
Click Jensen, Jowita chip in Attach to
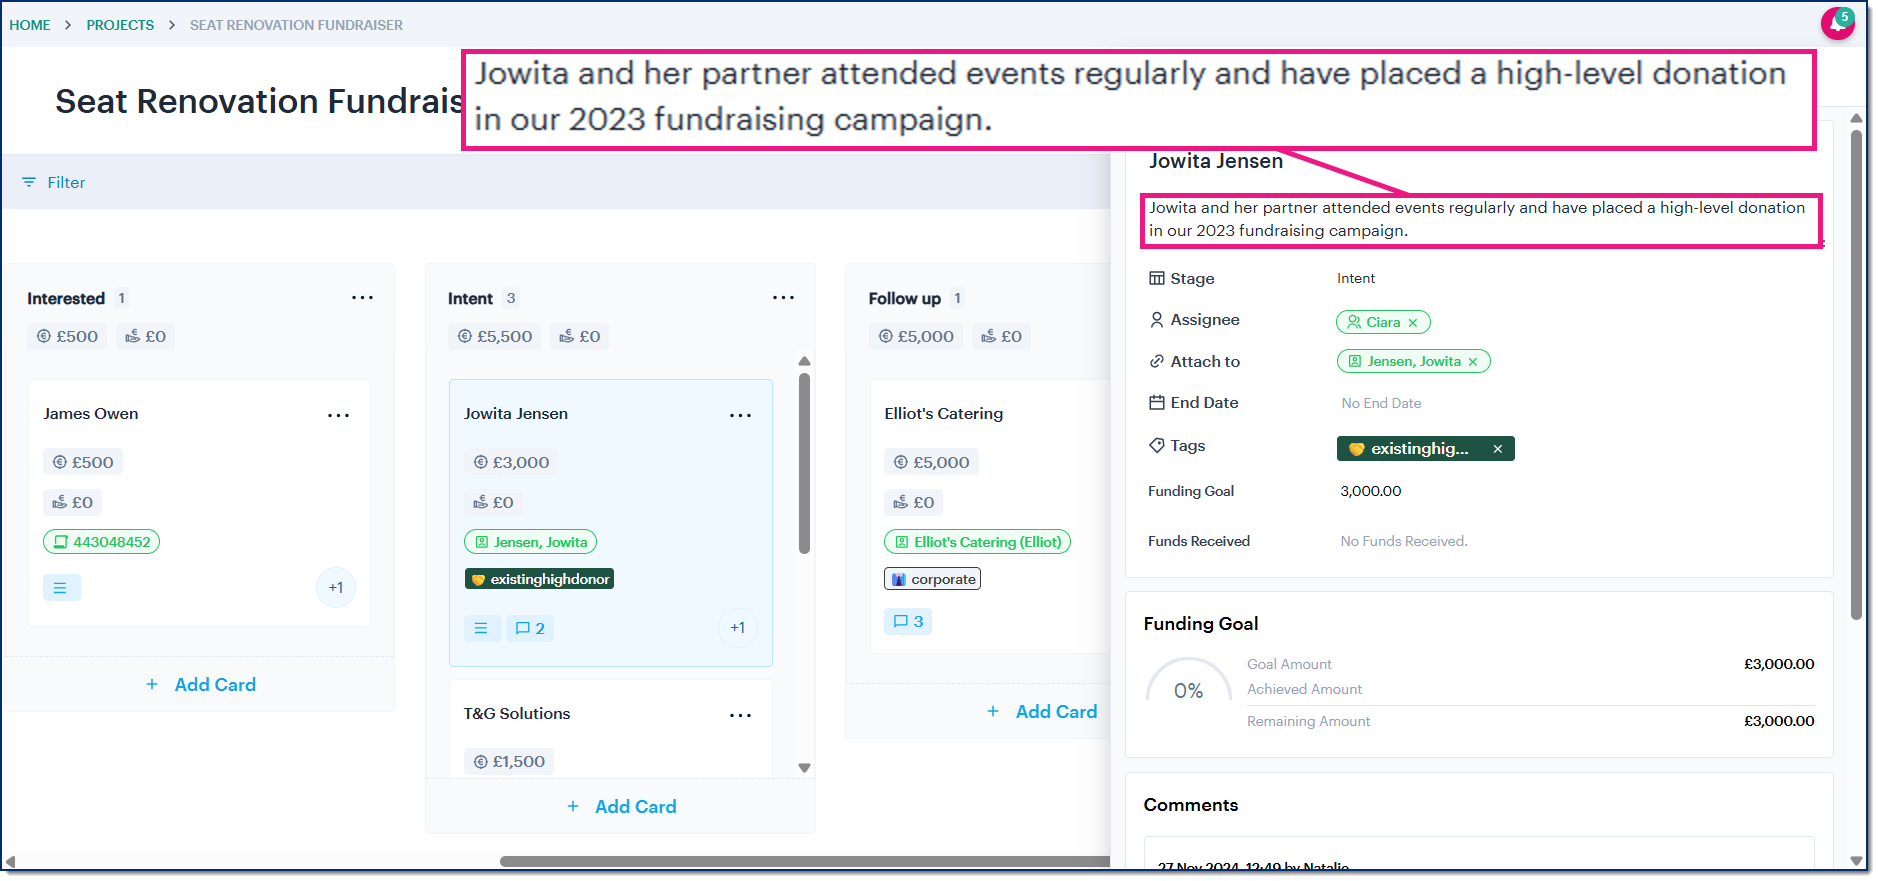coord(1413,361)
